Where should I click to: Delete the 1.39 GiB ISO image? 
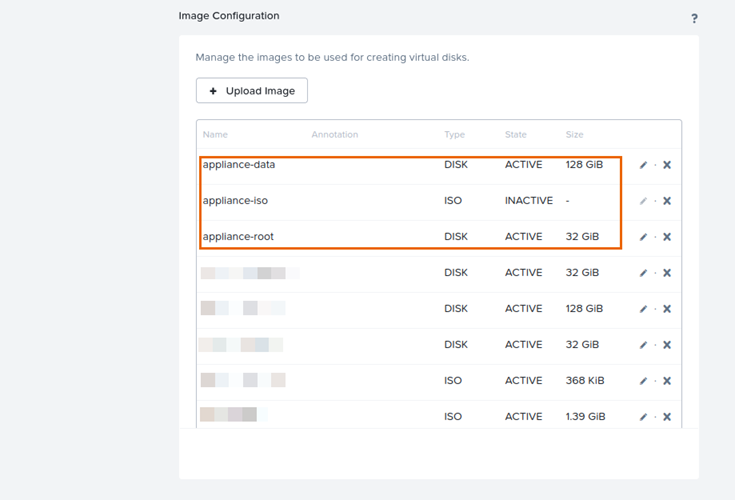click(667, 417)
